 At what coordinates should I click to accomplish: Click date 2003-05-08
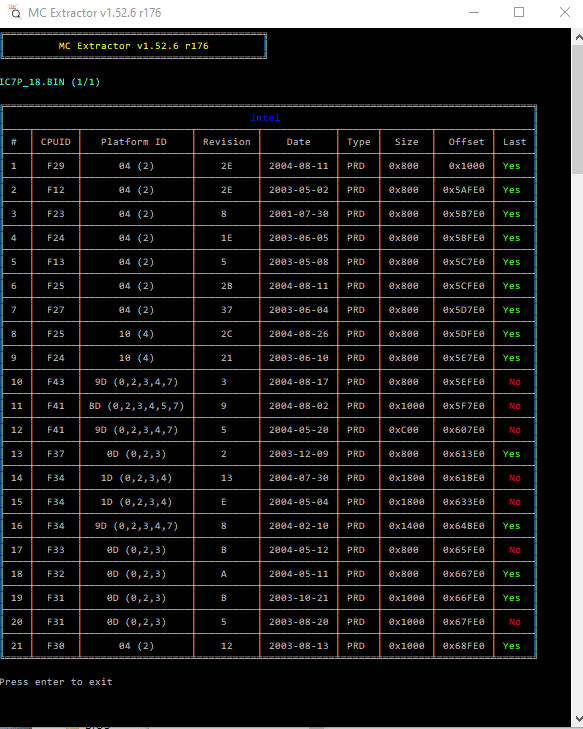pos(298,262)
